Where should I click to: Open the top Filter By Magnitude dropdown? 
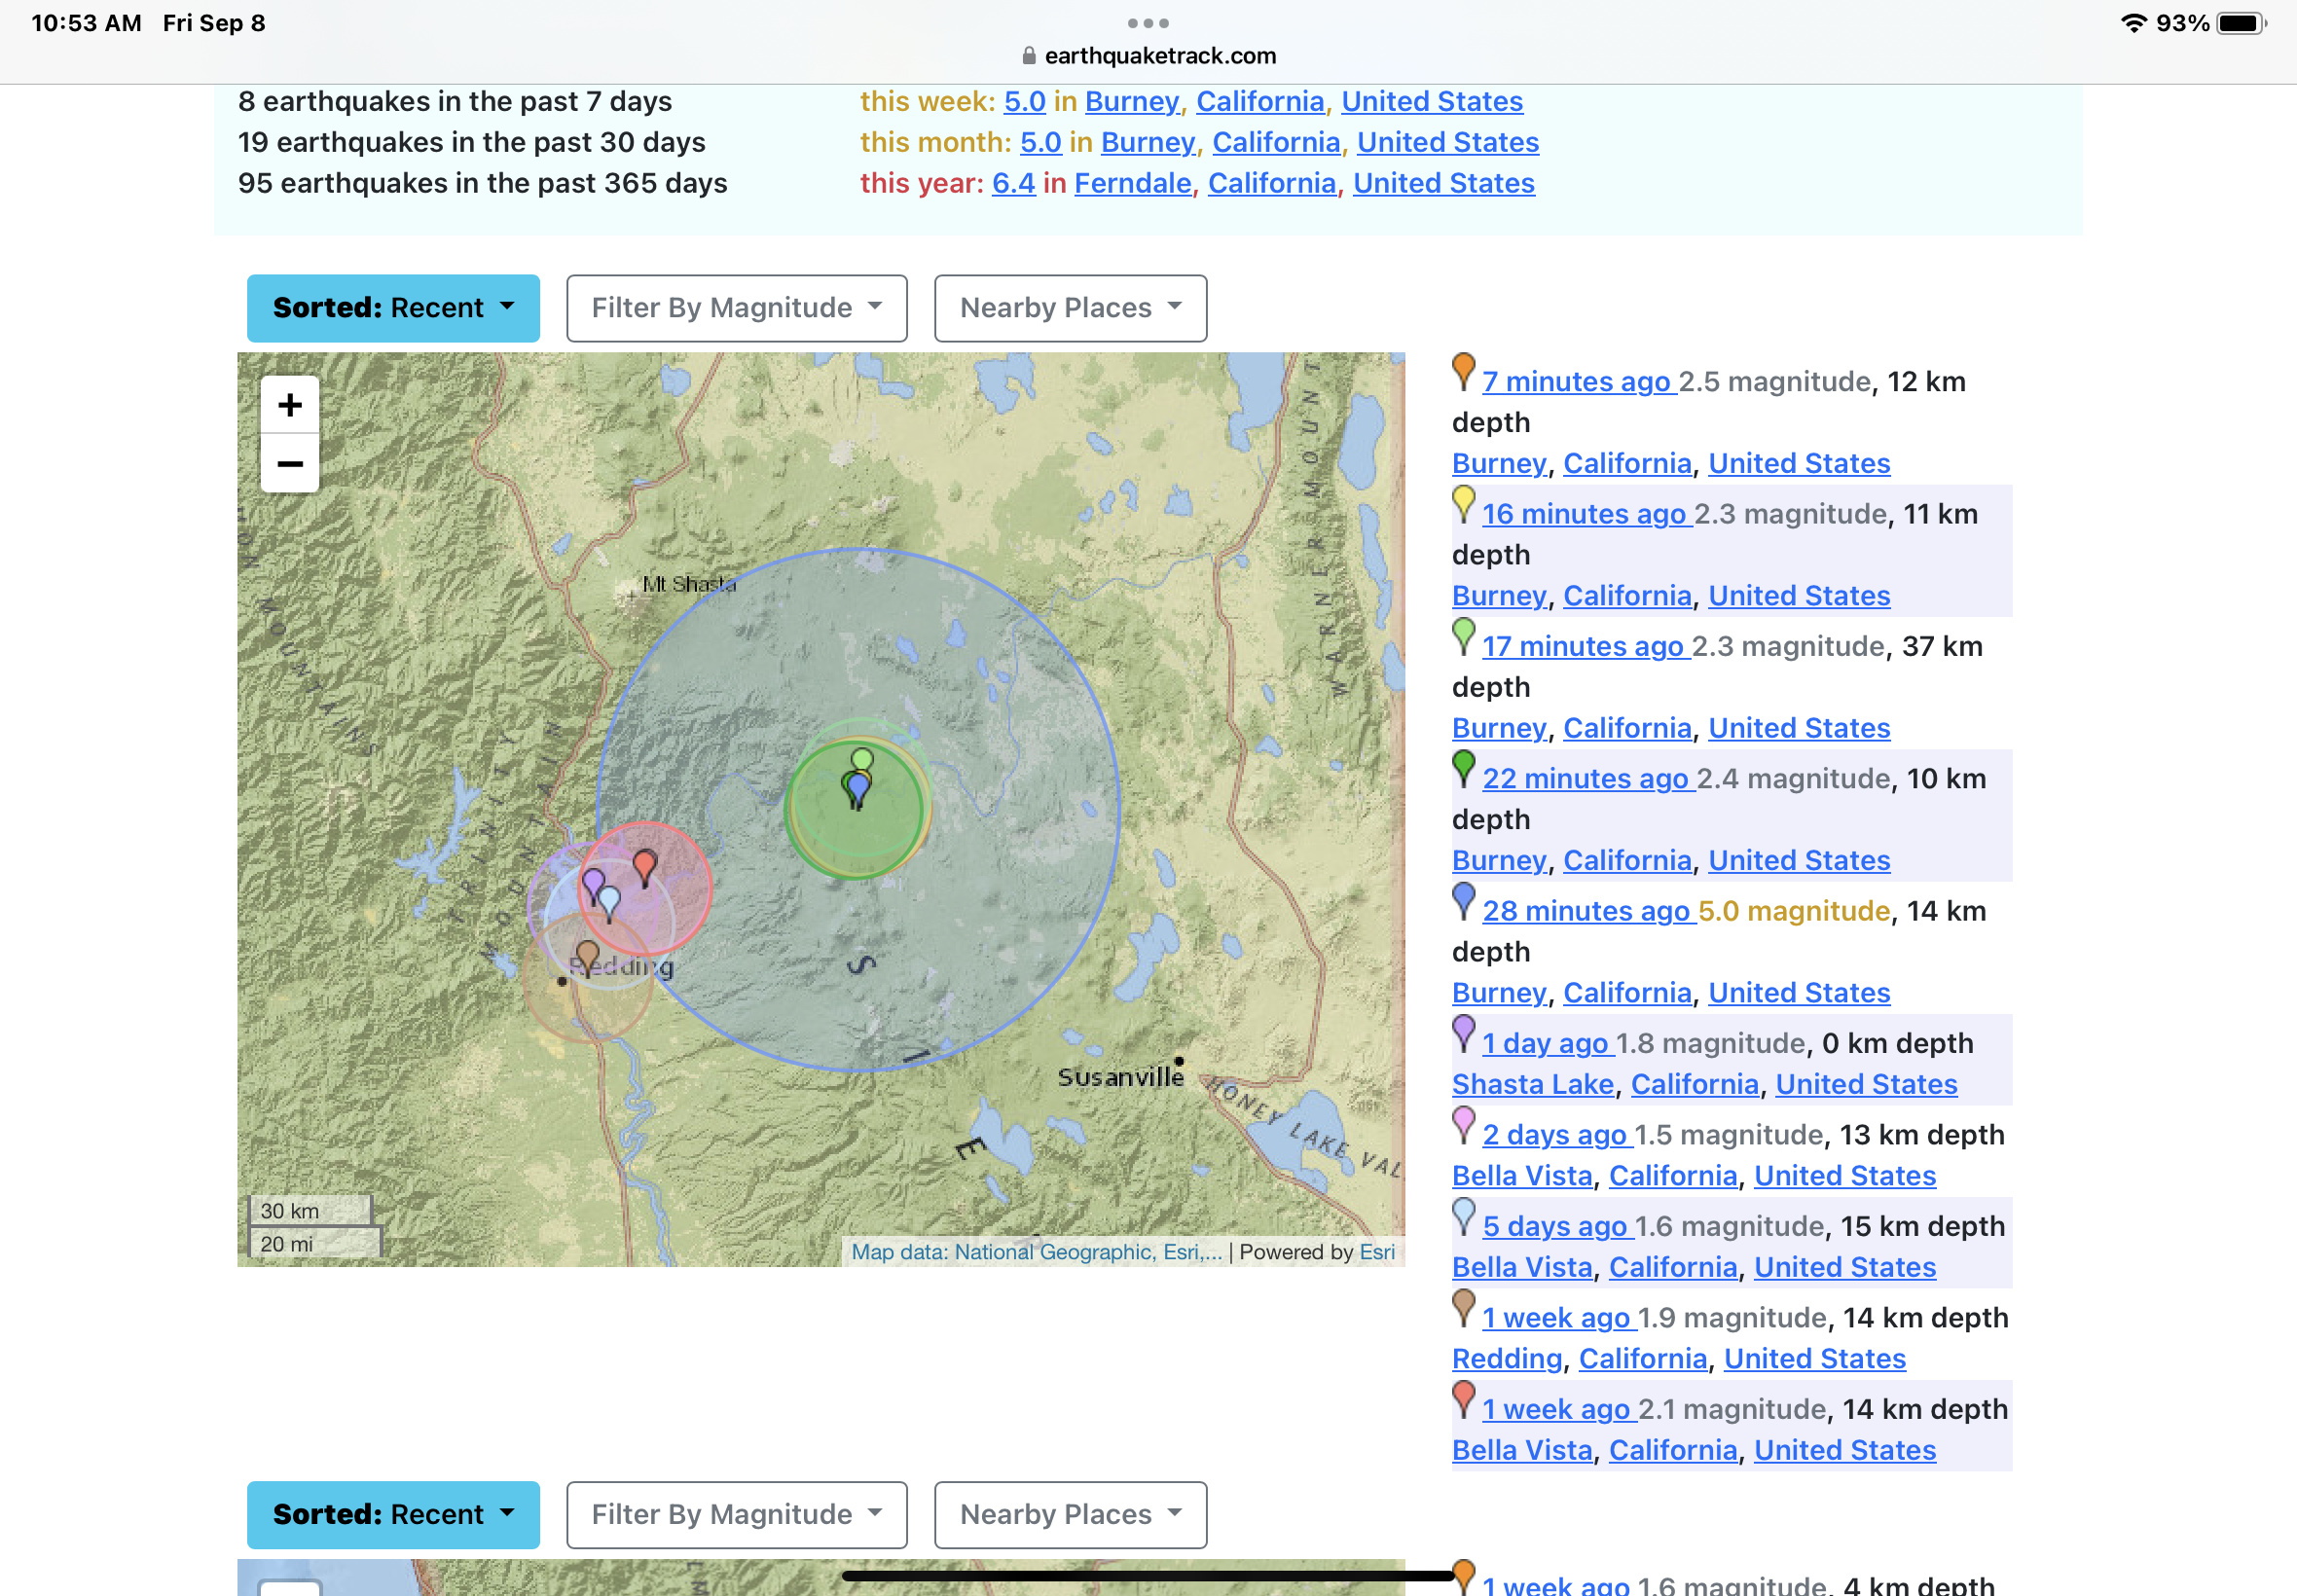[737, 308]
